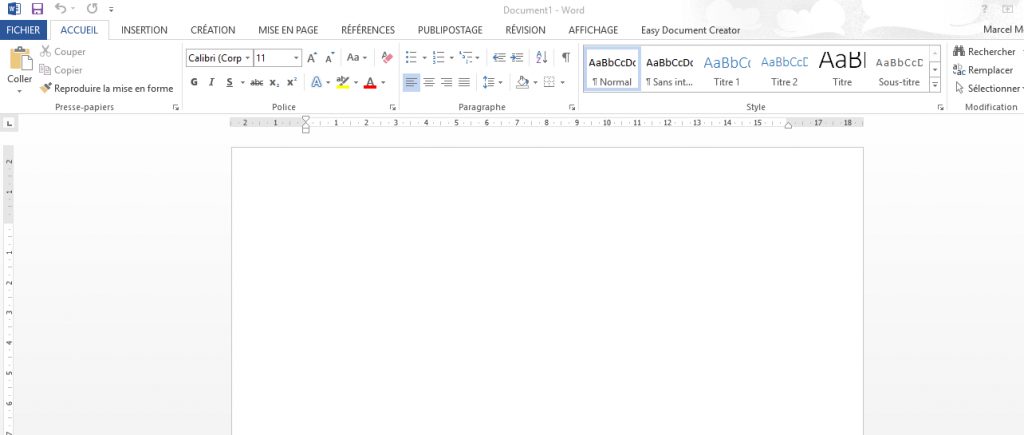Click the Remplacer button
Screen dimensions: 1024x435
click(983, 70)
